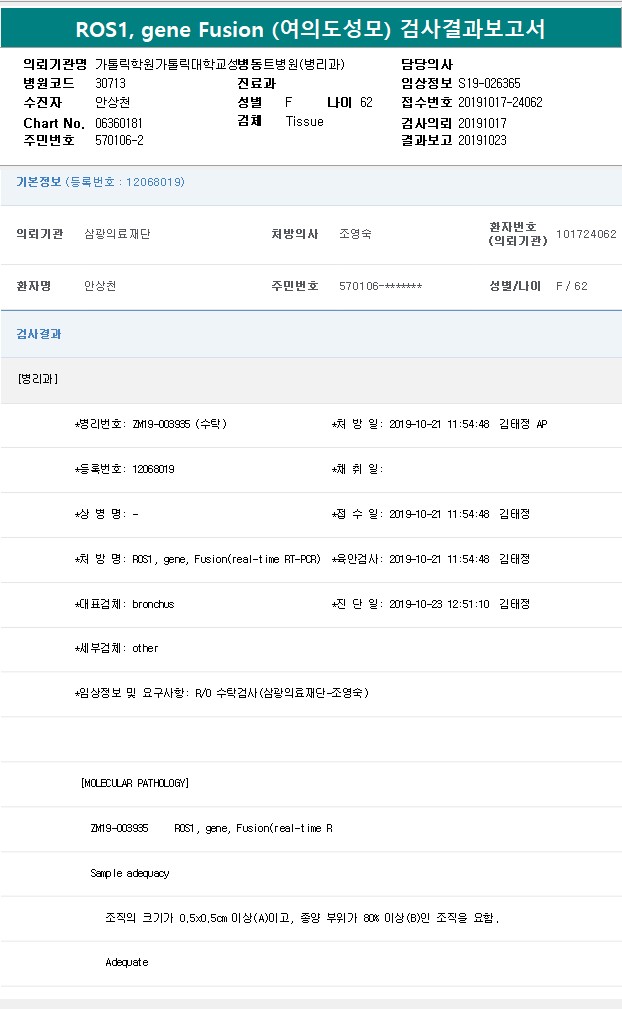Click the report title header banner

click(311, 28)
